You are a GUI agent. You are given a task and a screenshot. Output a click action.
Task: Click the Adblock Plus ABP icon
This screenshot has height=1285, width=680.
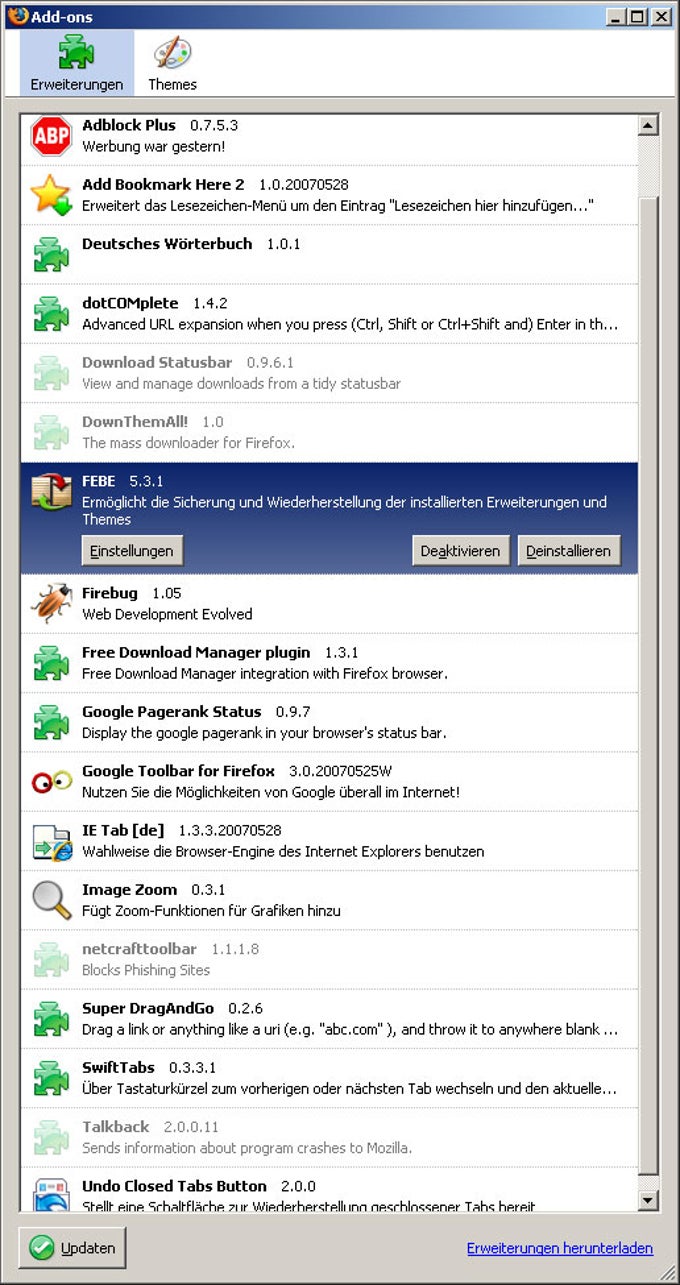pos(51,136)
